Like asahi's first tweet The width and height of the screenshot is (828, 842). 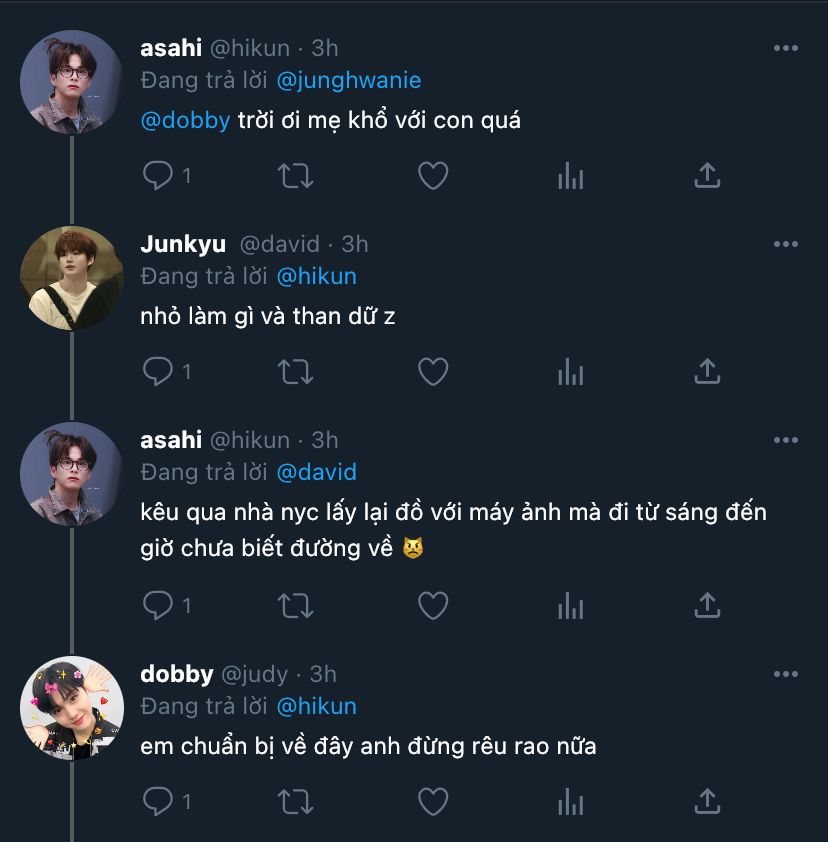coord(432,177)
